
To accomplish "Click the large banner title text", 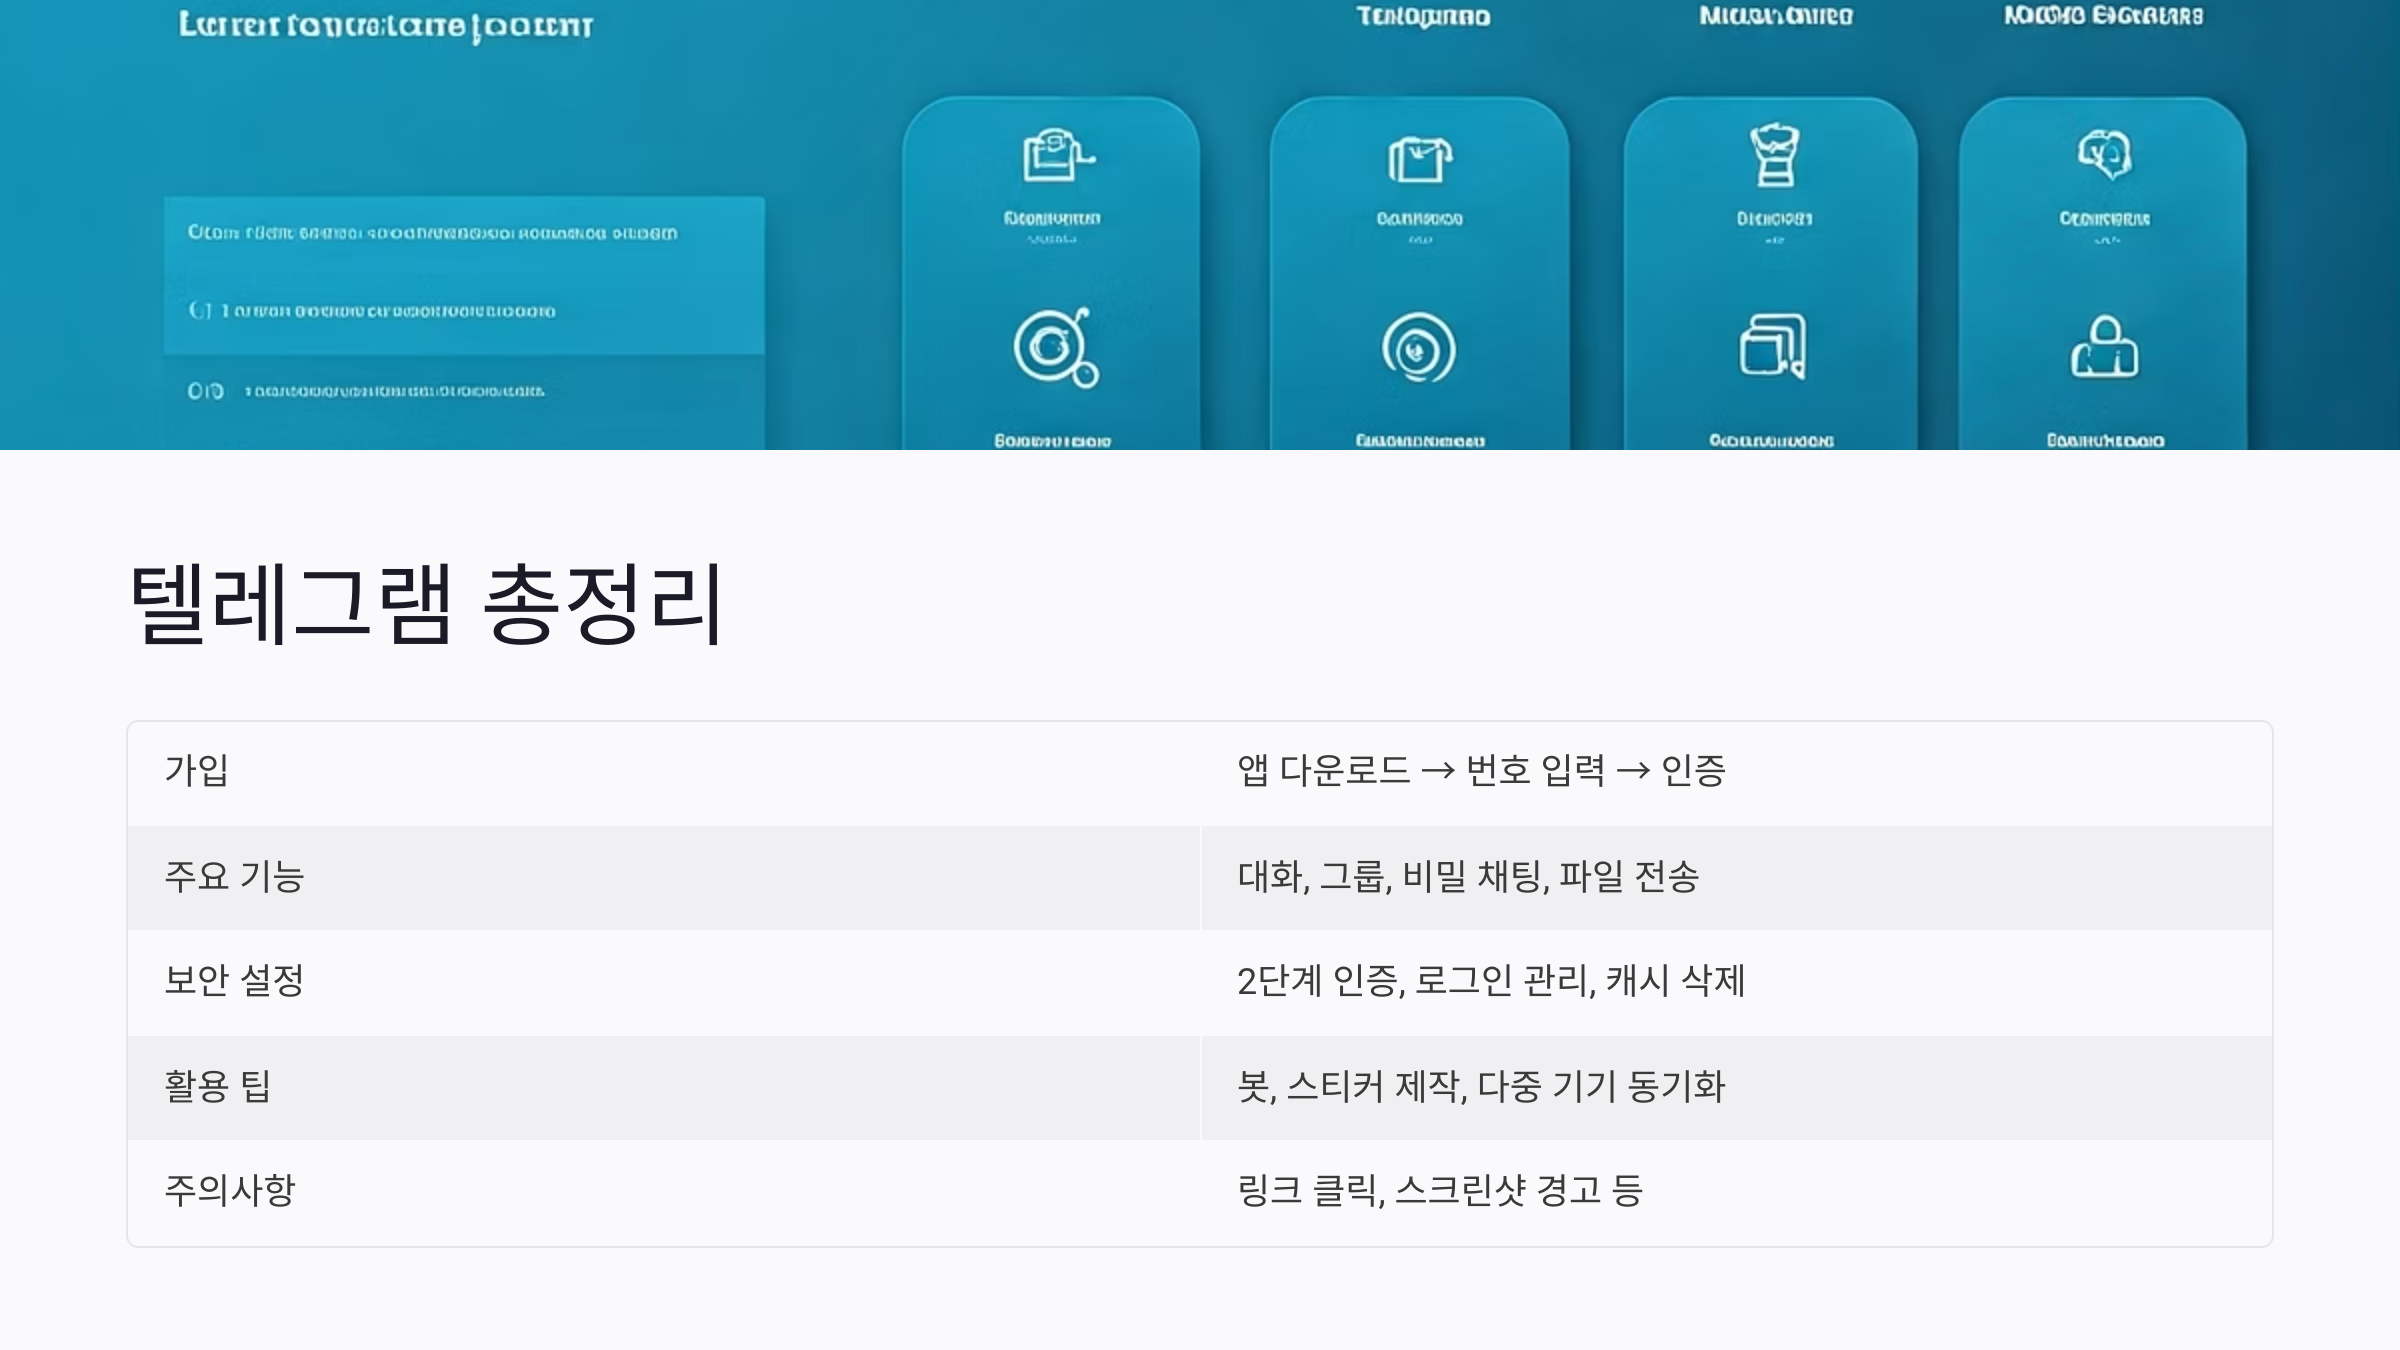I will 385,26.
